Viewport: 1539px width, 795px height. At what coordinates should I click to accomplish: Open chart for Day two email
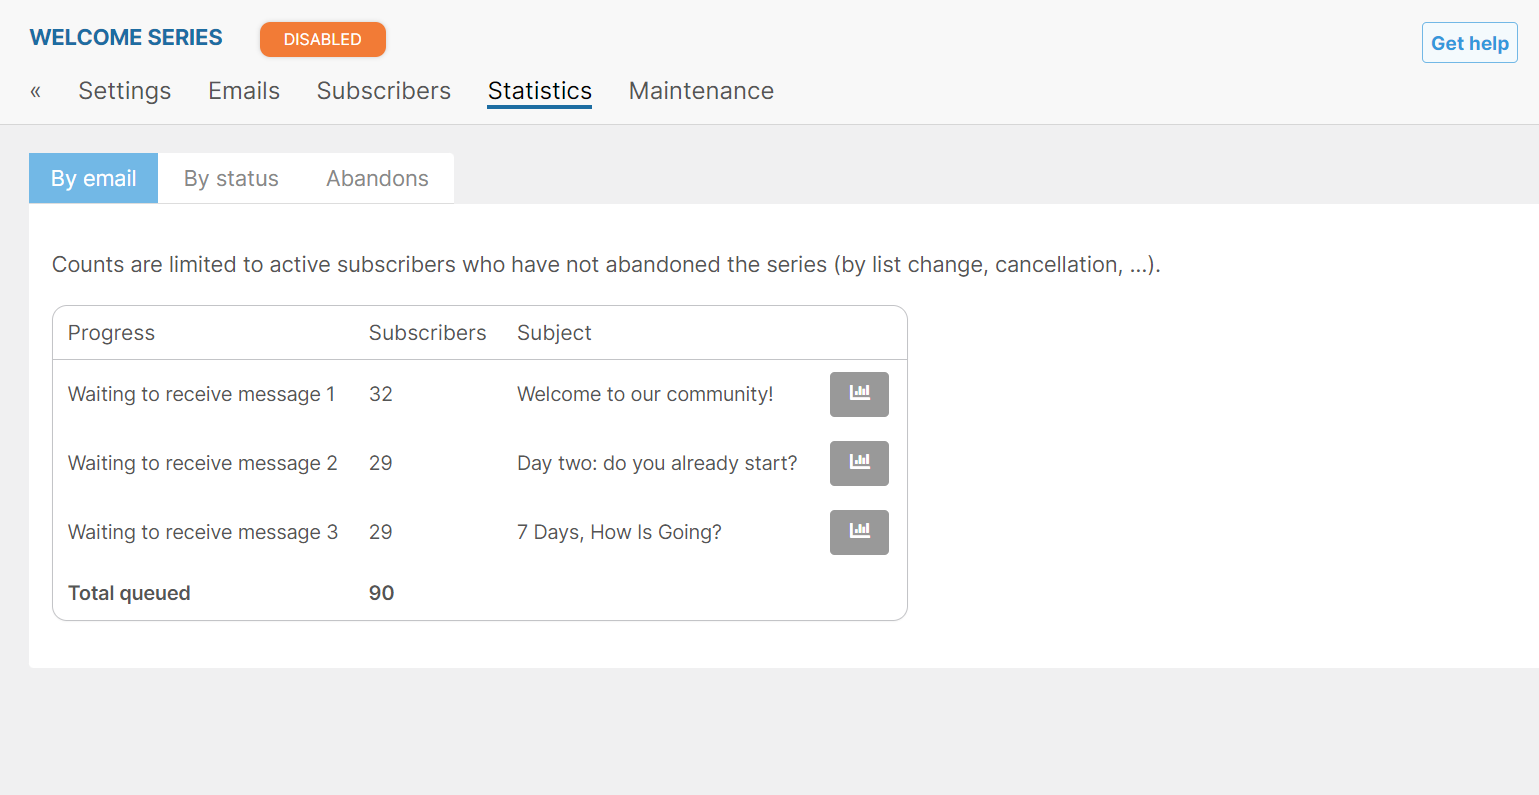pos(859,463)
